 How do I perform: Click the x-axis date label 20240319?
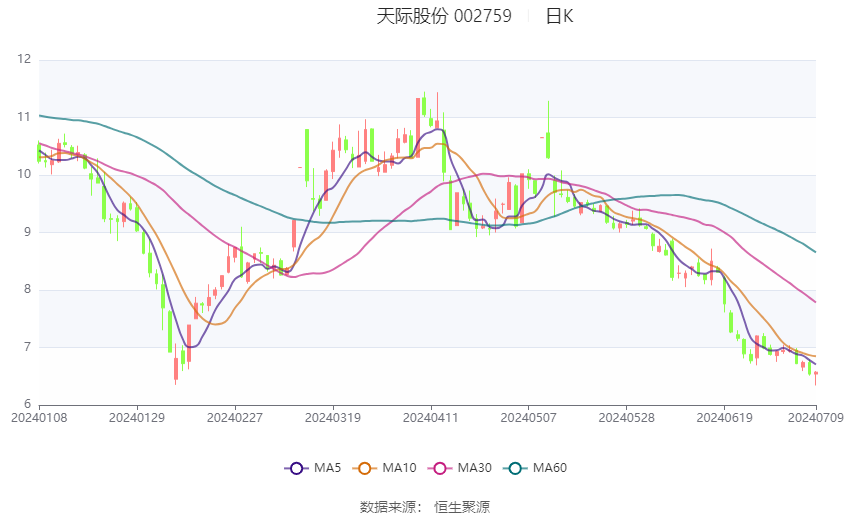pyautogui.click(x=333, y=418)
